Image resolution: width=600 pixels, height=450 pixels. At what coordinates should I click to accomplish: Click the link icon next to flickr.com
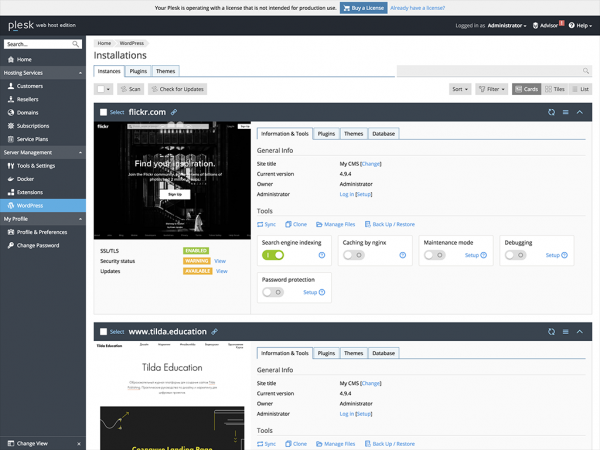tap(174, 112)
